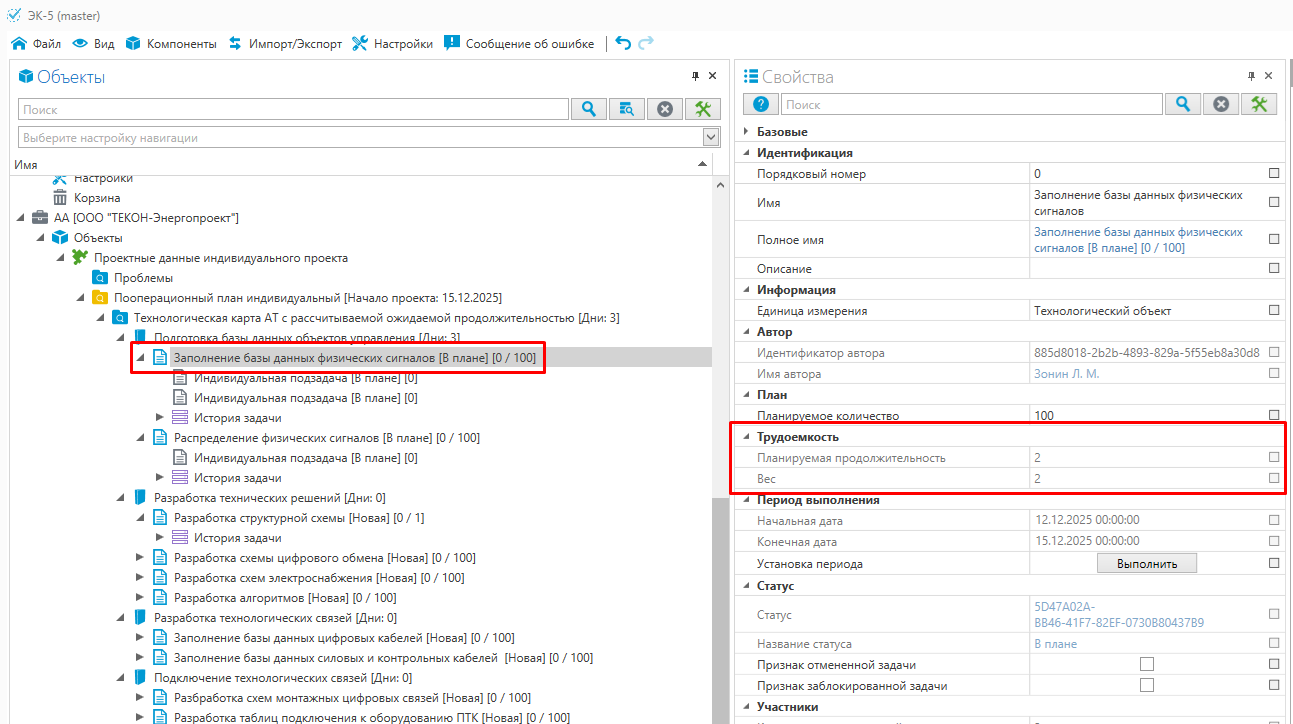The height and width of the screenshot is (724, 1293).
Task: Tick the checkbox beside Порядковый номер row
Action: click(1273, 173)
